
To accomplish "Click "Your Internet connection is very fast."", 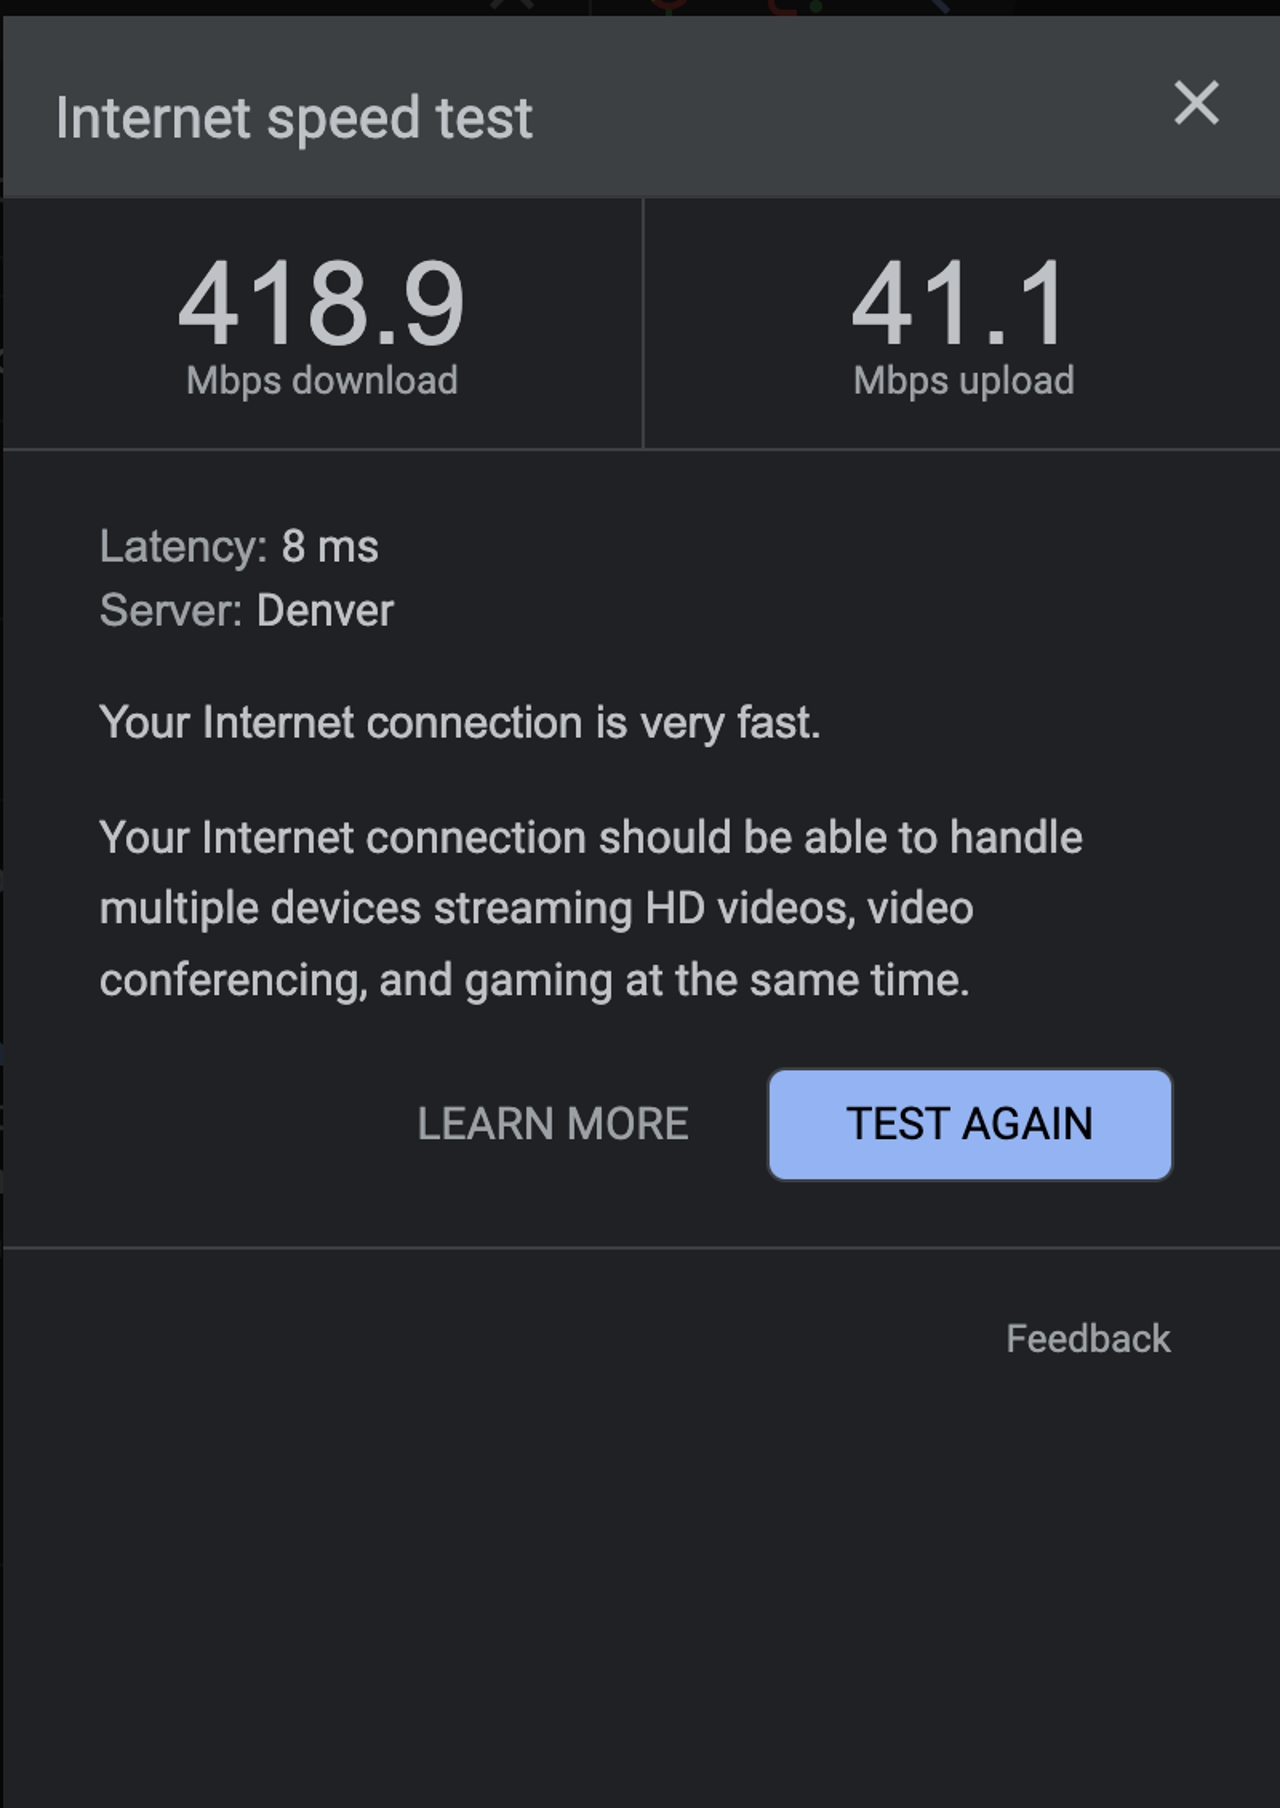I will click(x=460, y=723).
